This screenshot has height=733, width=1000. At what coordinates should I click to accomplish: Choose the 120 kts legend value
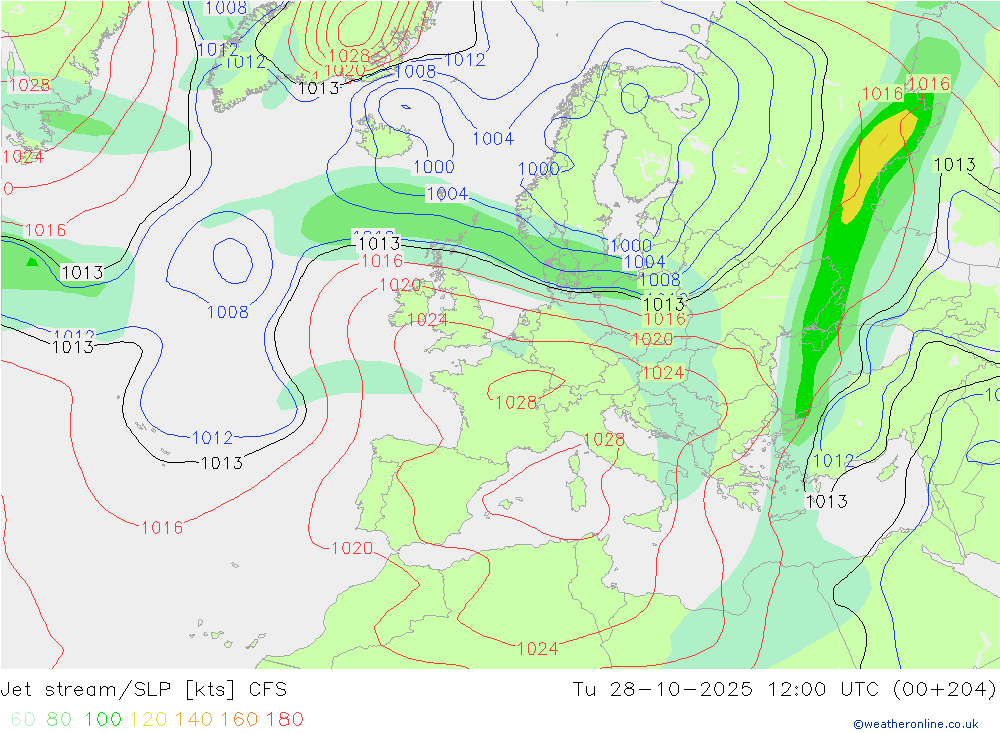point(148,719)
